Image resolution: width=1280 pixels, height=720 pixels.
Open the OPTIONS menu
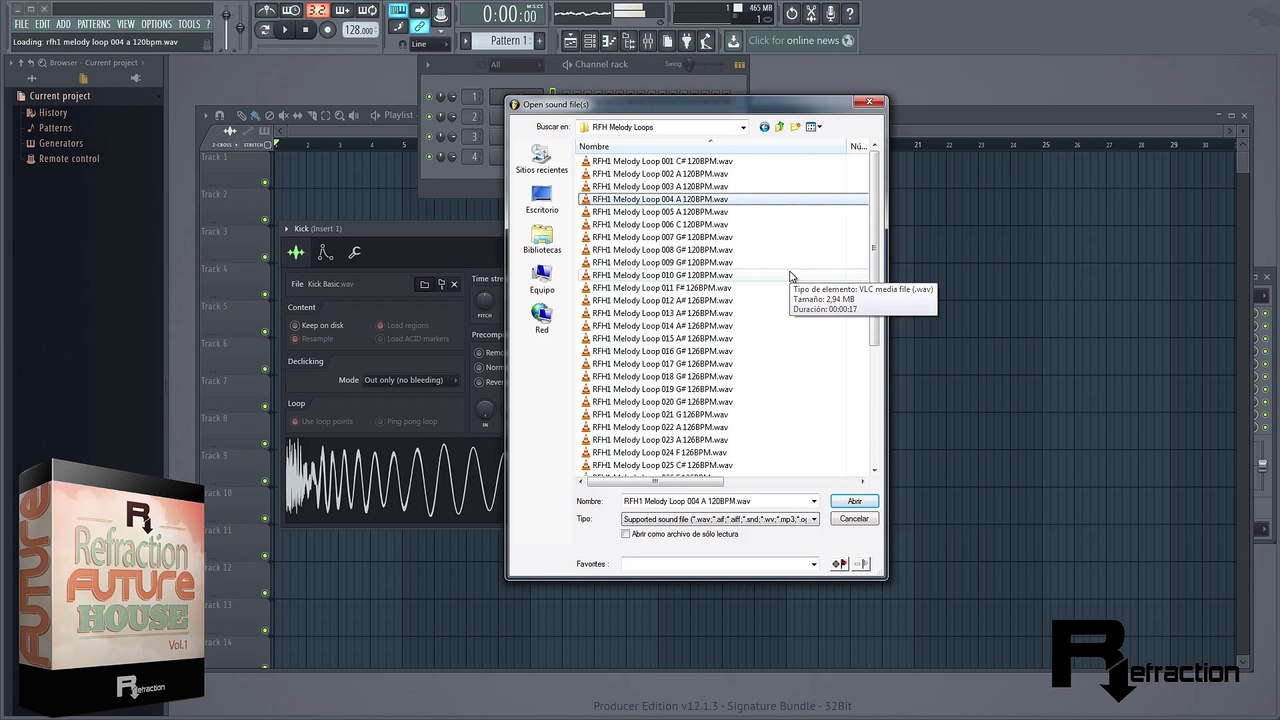(x=156, y=24)
